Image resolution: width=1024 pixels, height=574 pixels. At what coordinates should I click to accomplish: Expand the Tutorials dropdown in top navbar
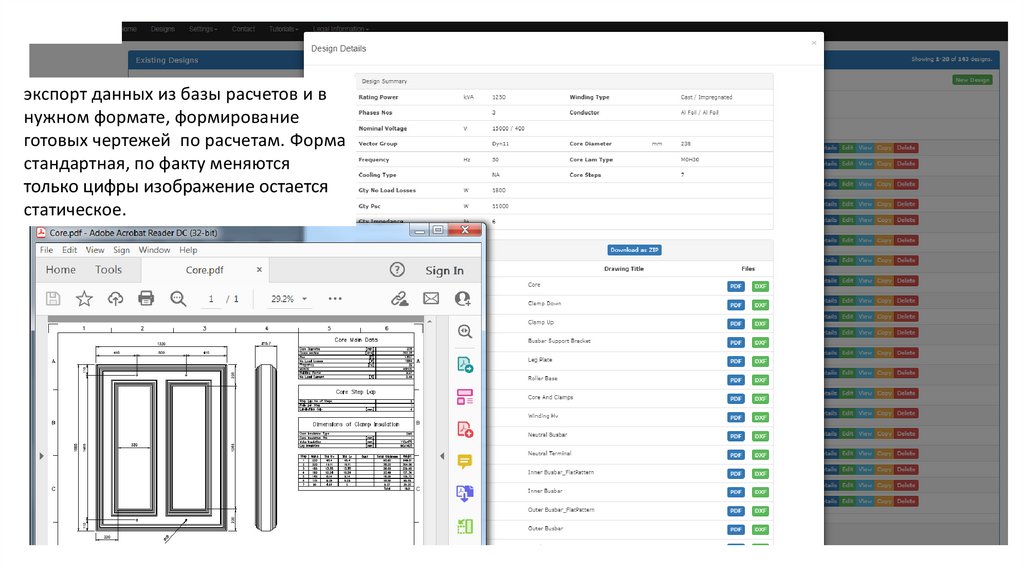pos(285,29)
